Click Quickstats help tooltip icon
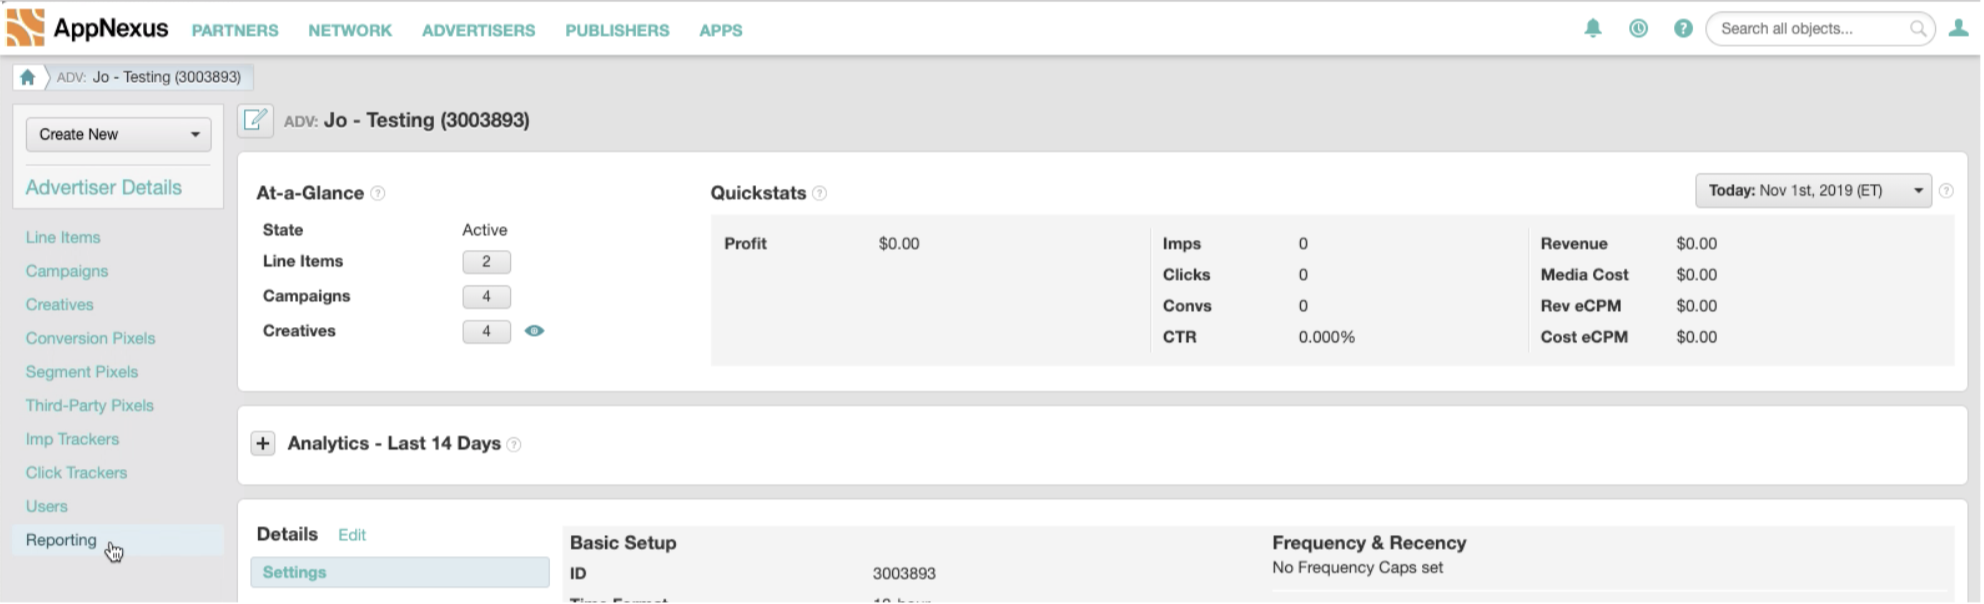The width and height of the screenshot is (1984, 604). click(819, 194)
